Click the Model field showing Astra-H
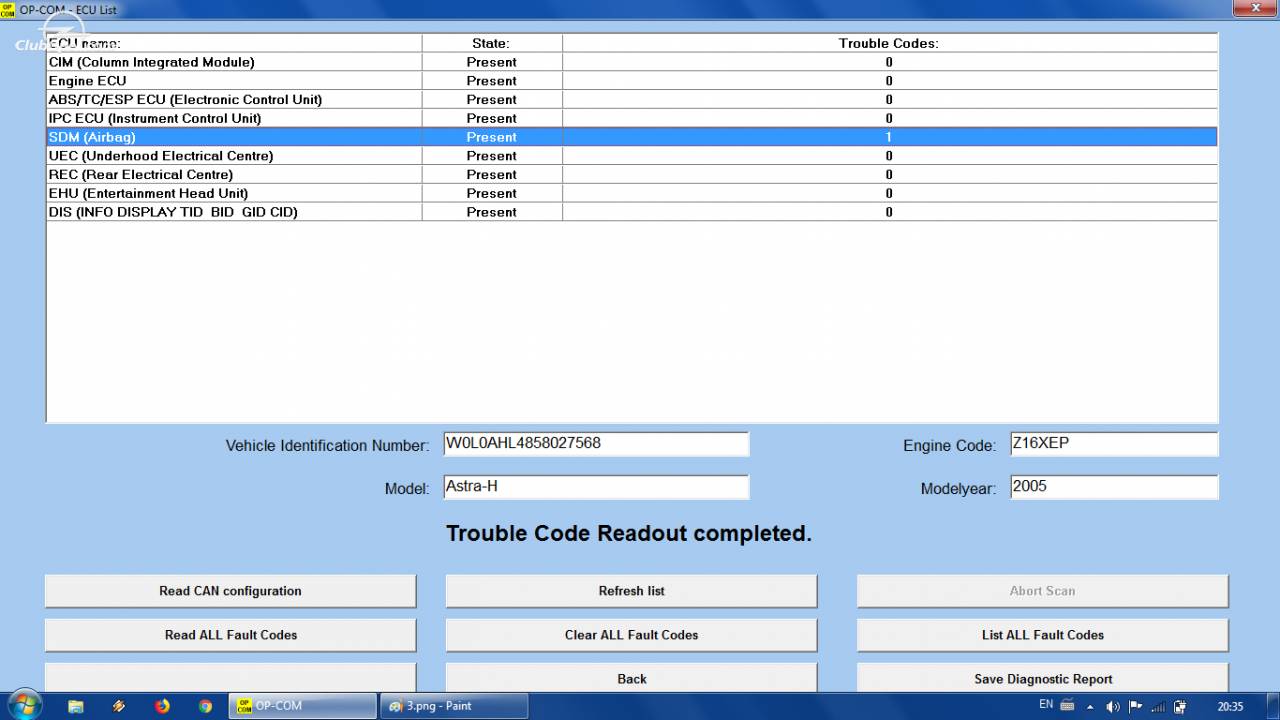 pyautogui.click(x=596, y=487)
